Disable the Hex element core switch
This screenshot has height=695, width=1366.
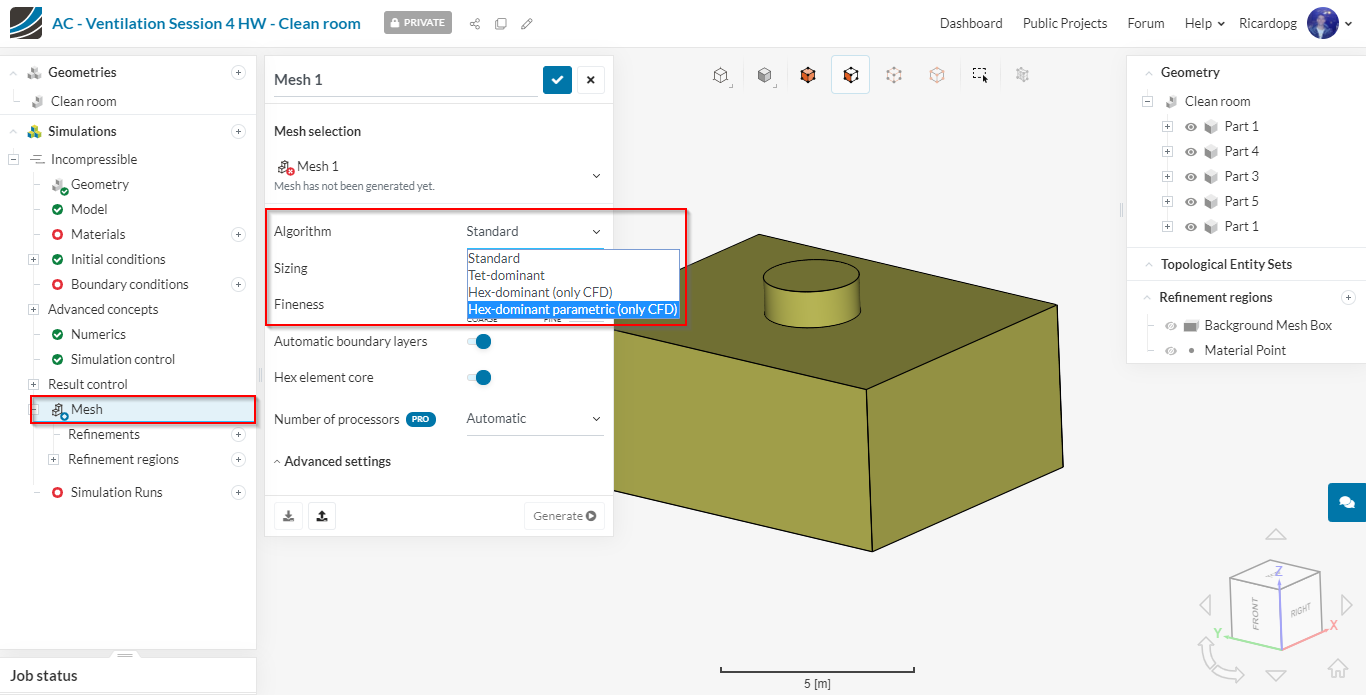[480, 378]
